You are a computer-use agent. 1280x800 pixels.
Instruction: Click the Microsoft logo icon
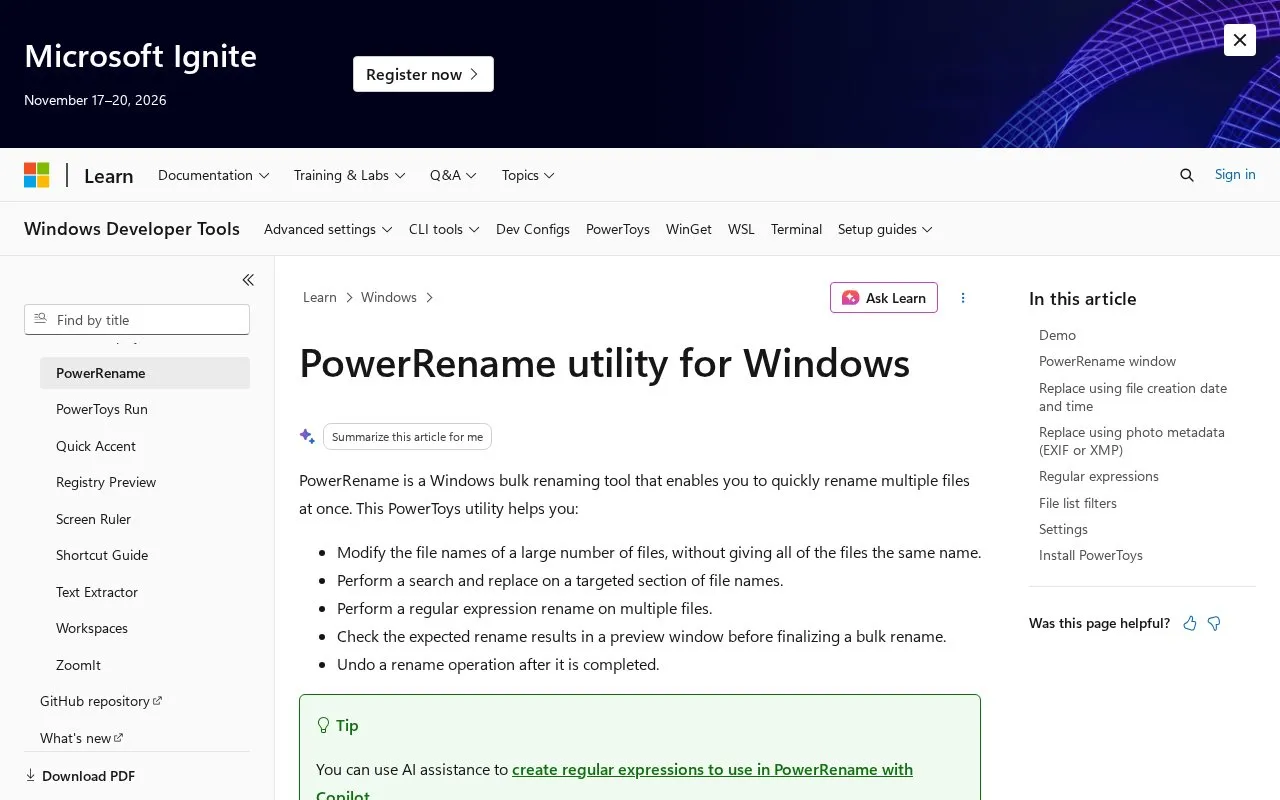coord(37,175)
